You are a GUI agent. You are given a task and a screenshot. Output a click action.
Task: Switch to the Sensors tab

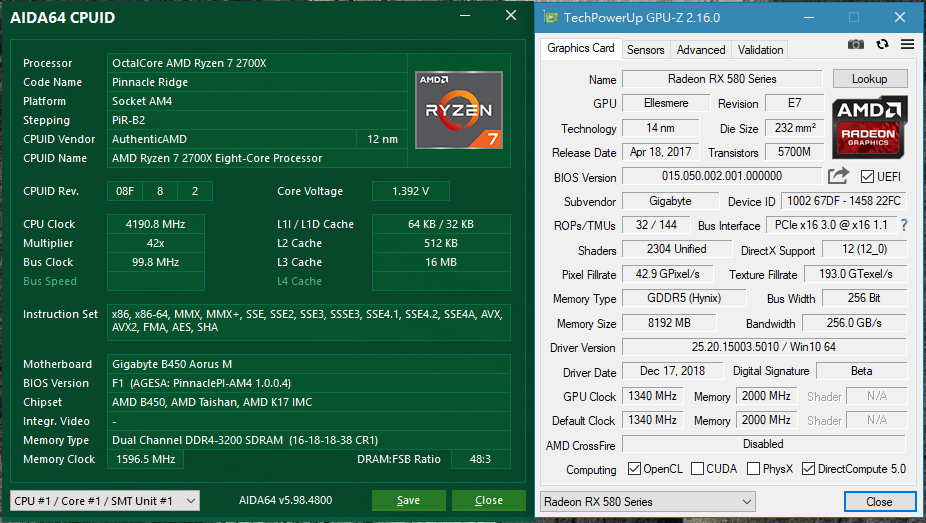(645, 50)
